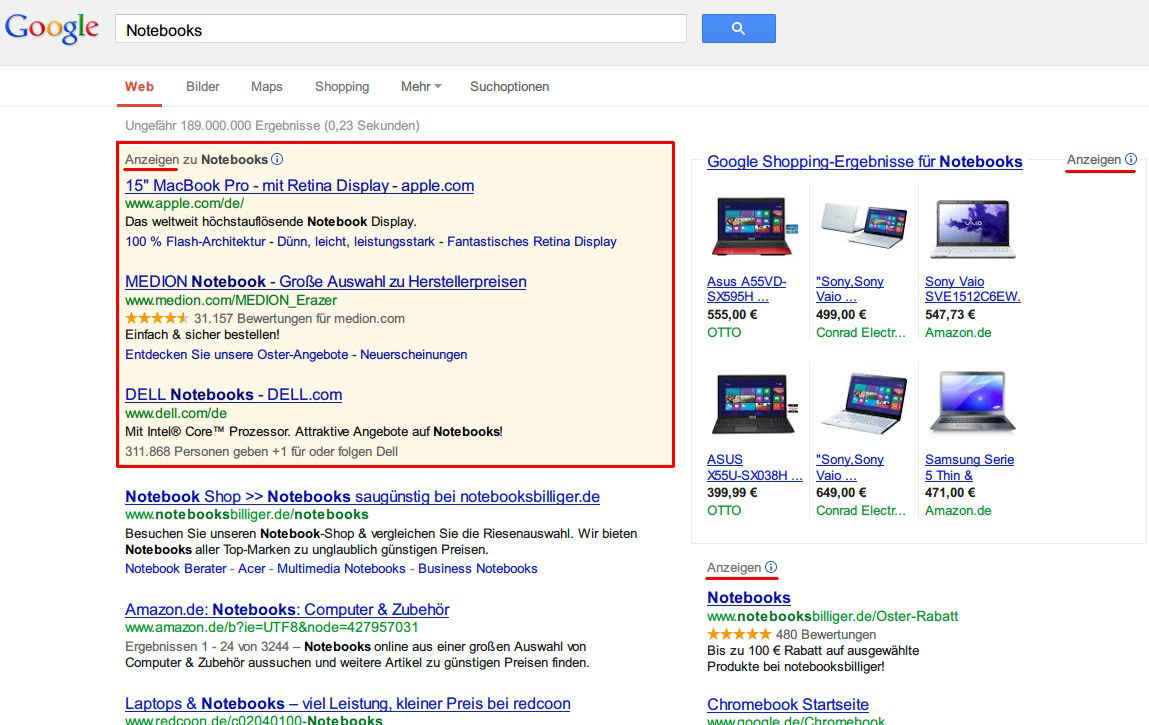The height and width of the screenshot is (725, 1149).
Task: Click 'Entdecken Sie unsere Oster-Angebote' link
Action: 237,354
